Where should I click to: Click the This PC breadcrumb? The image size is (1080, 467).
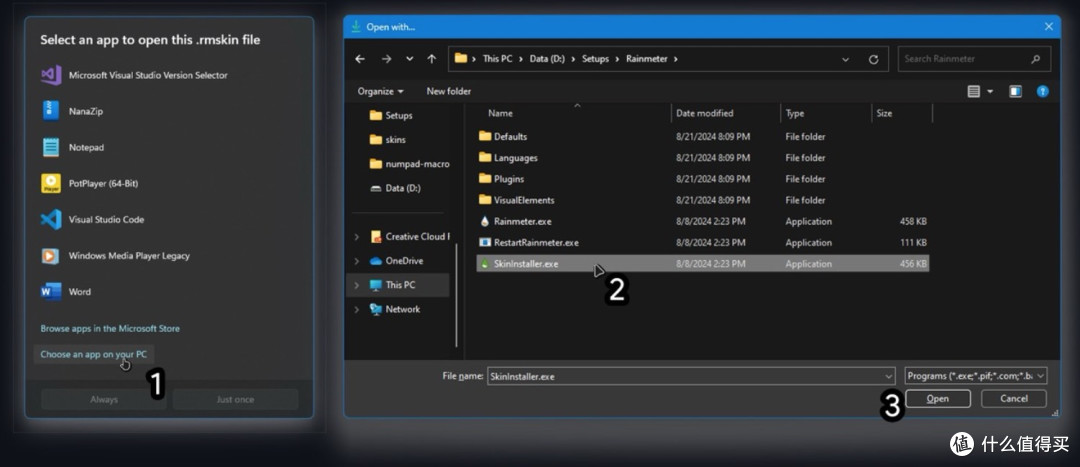click(x=497, y=59)
